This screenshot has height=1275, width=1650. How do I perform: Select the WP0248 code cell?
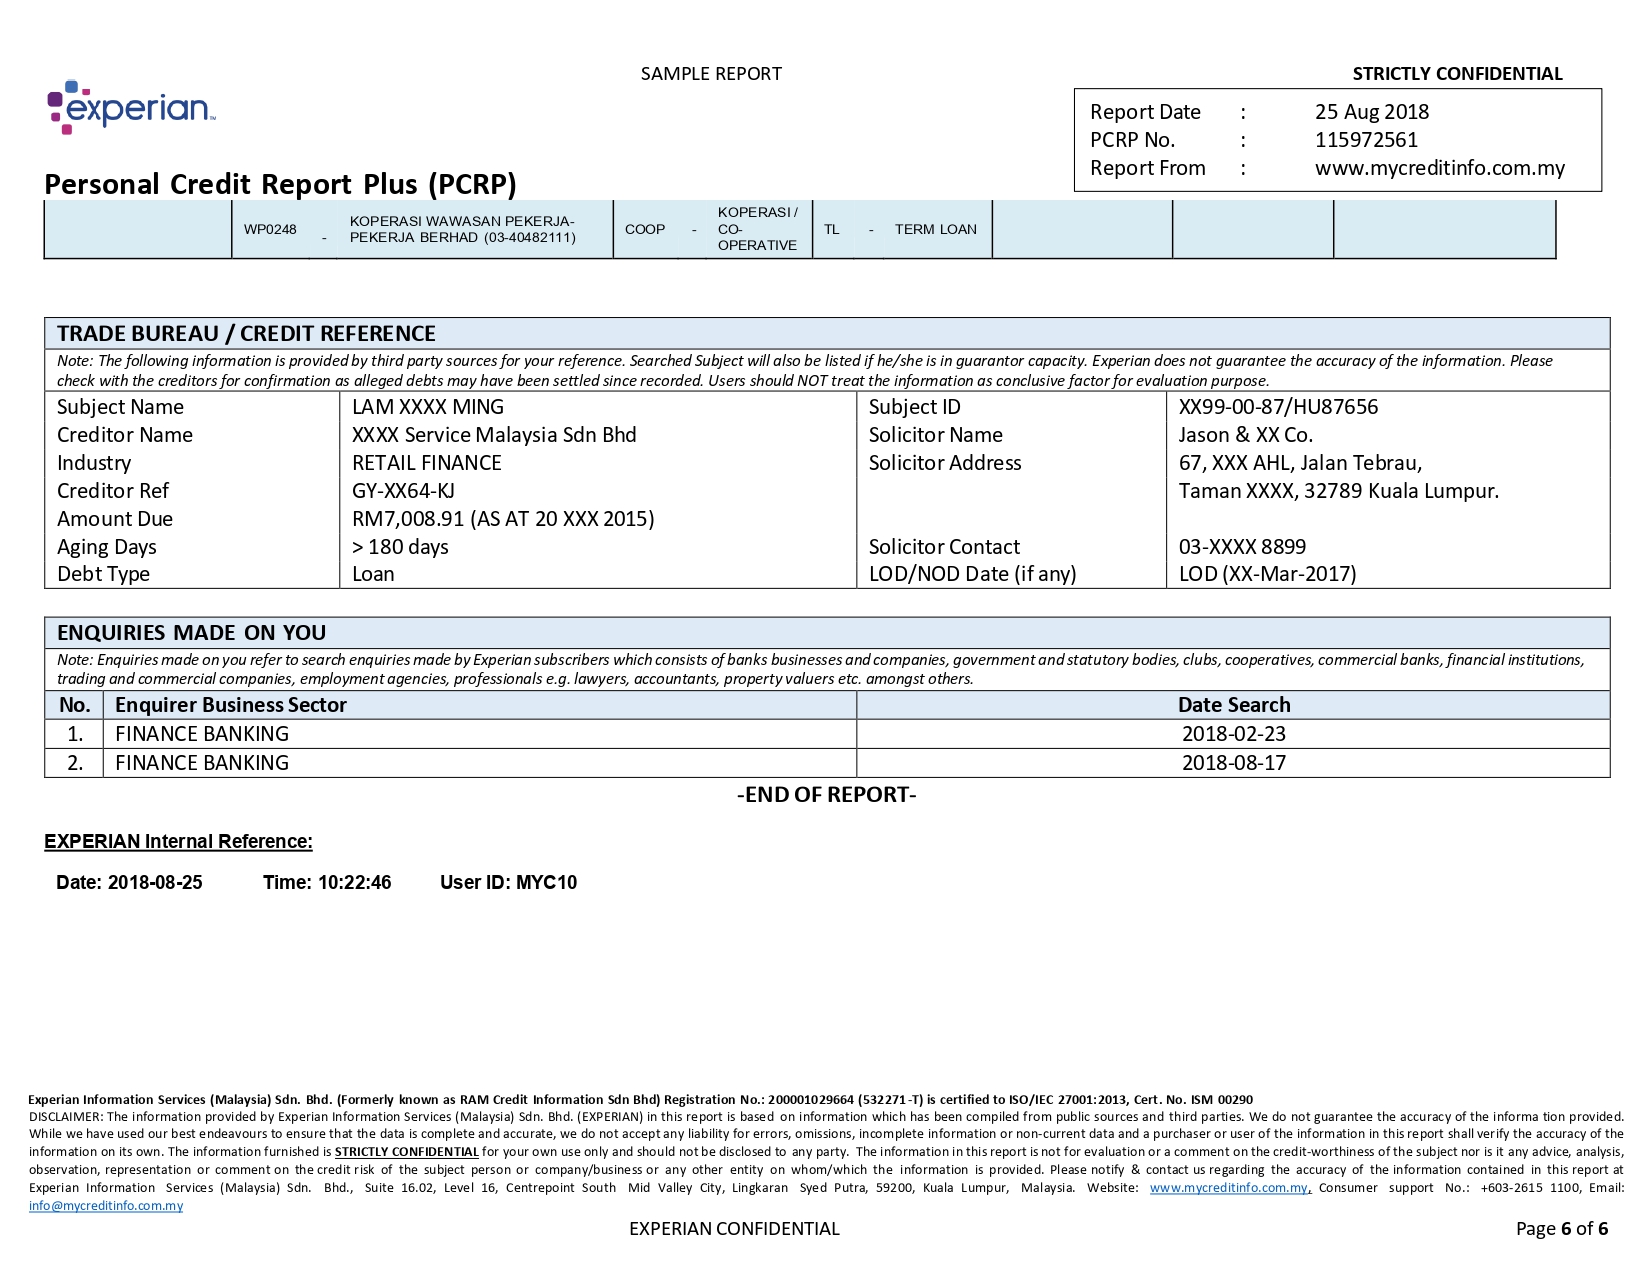point(270,229)
